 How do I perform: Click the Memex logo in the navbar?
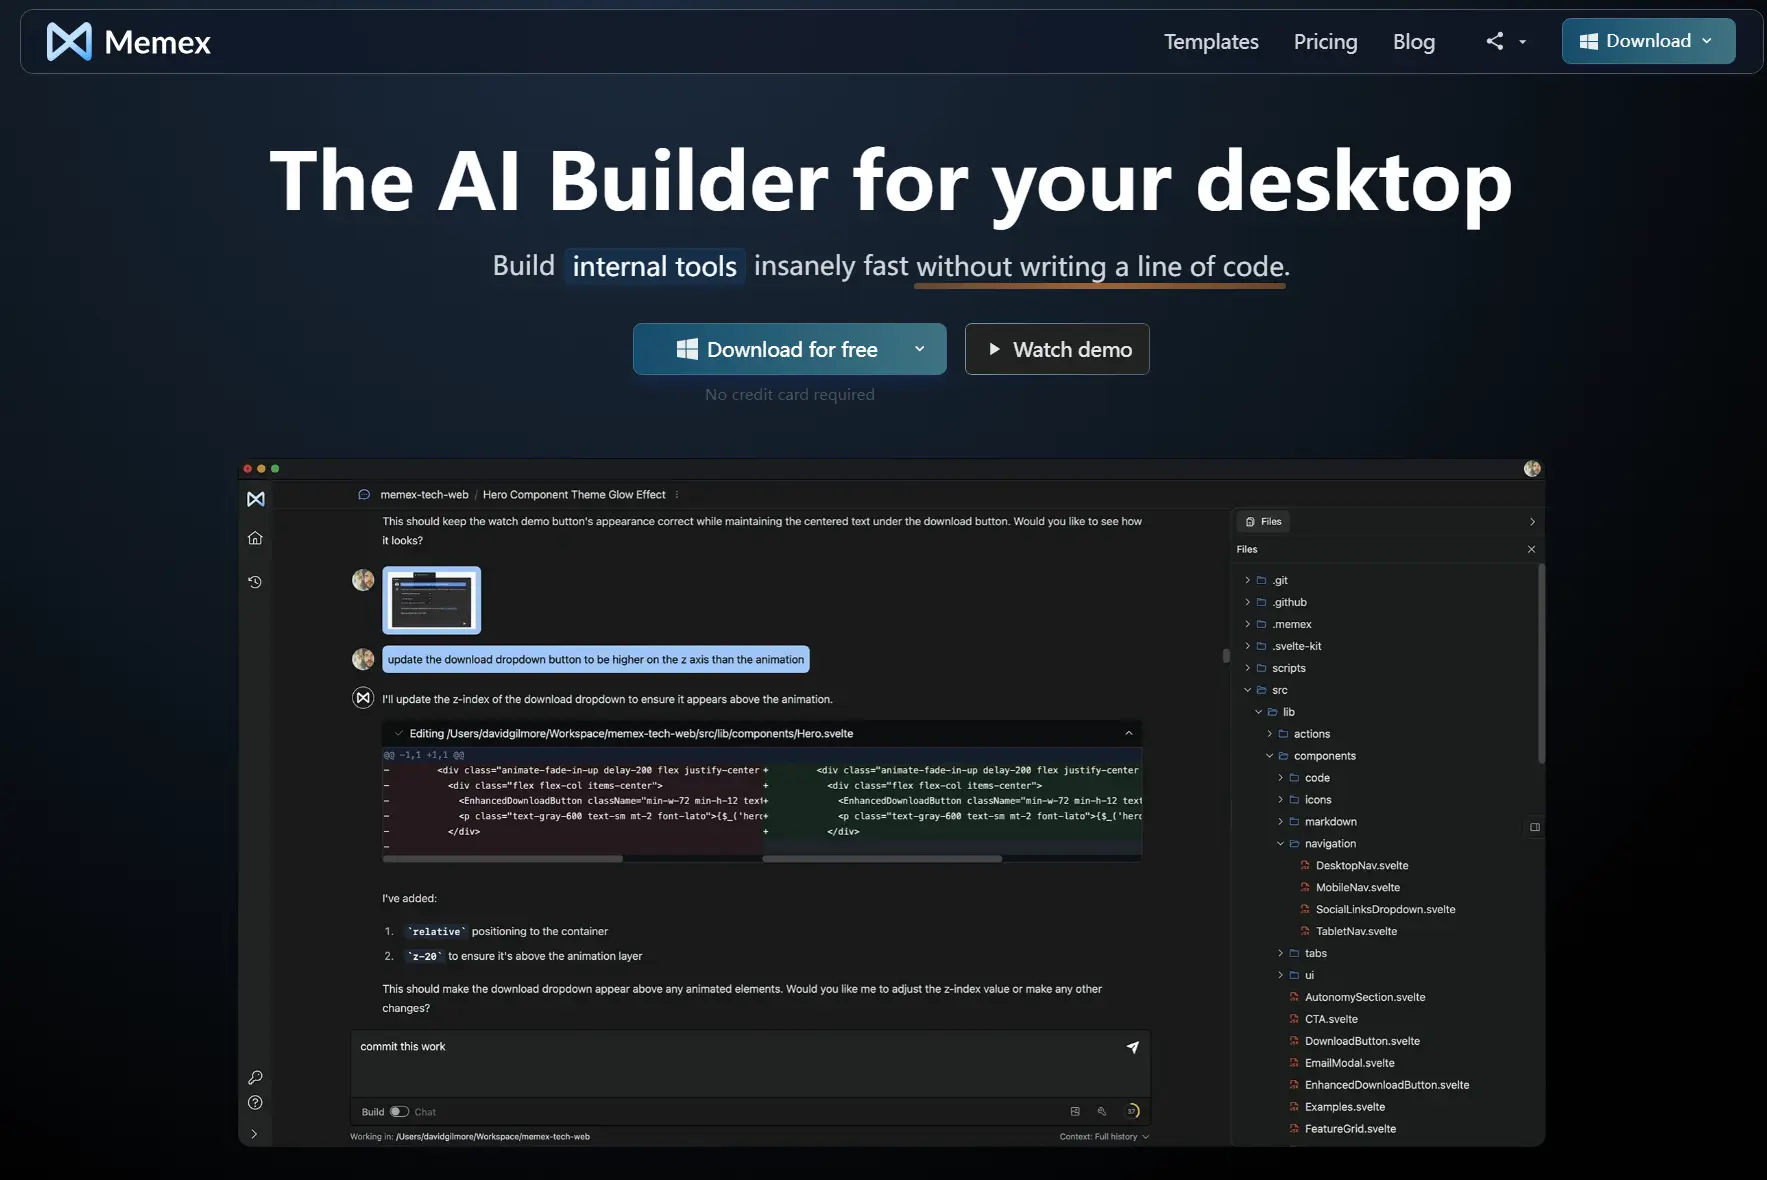pos(128,42)
